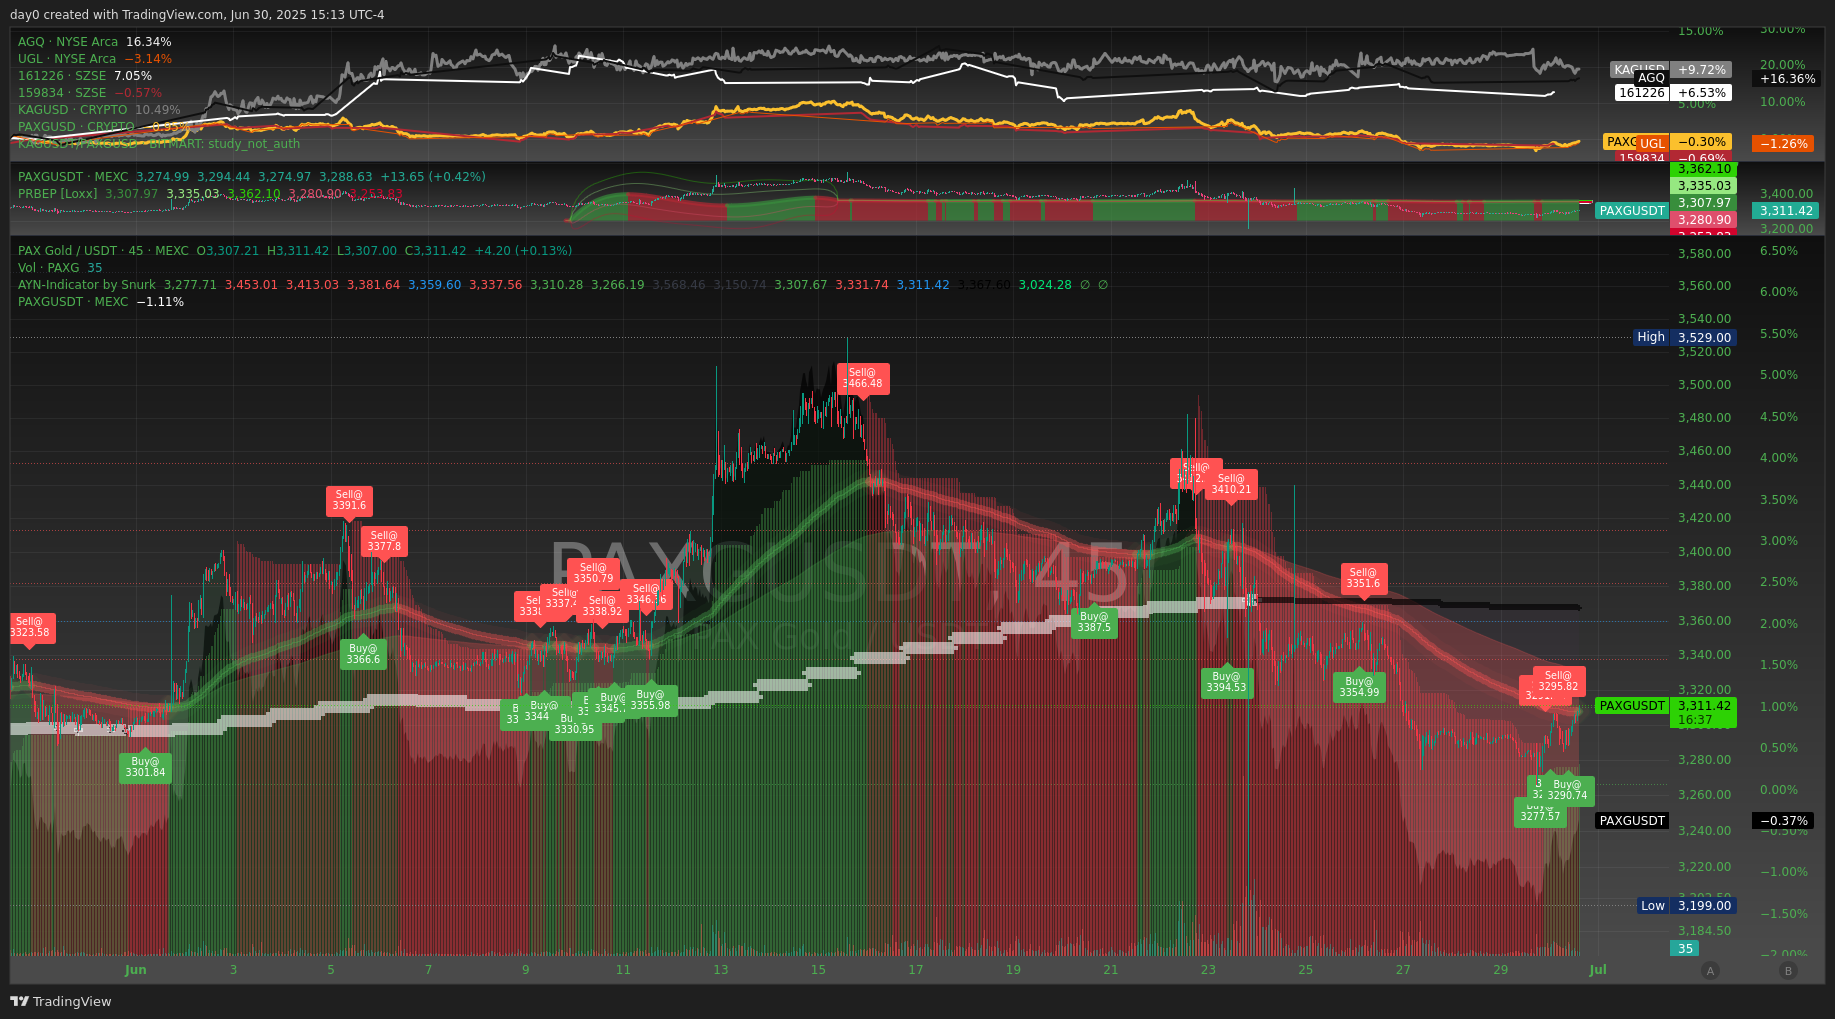
Task: Click the Buy@ 3354.99 marker
Action: pyautogui.click(x=1359, y=688)
